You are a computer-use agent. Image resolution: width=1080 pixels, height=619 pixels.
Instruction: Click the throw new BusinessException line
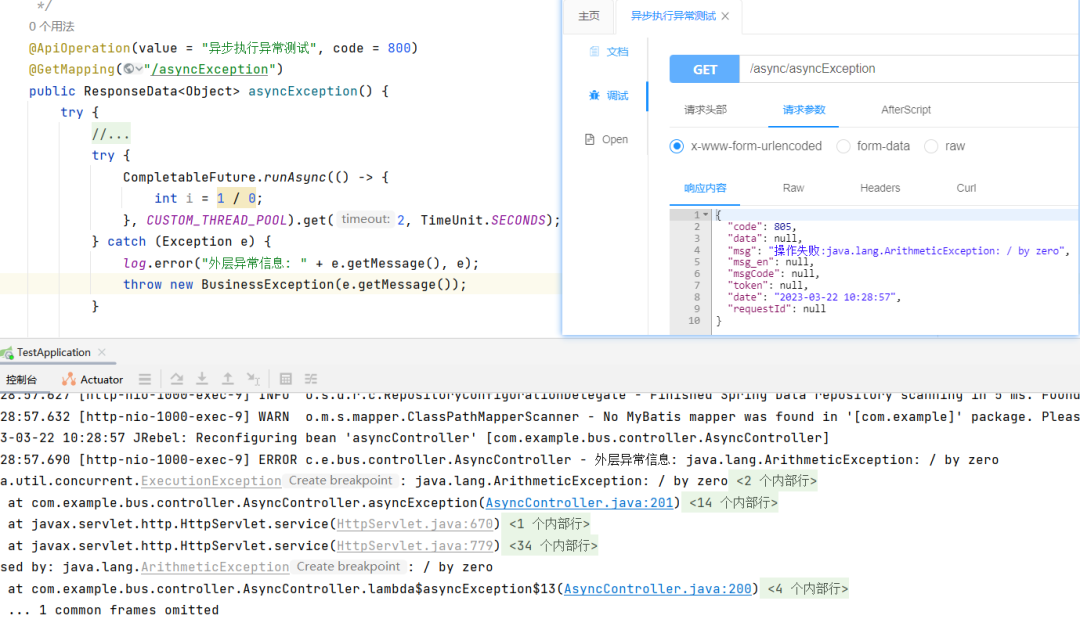click(x=295, y=284)
